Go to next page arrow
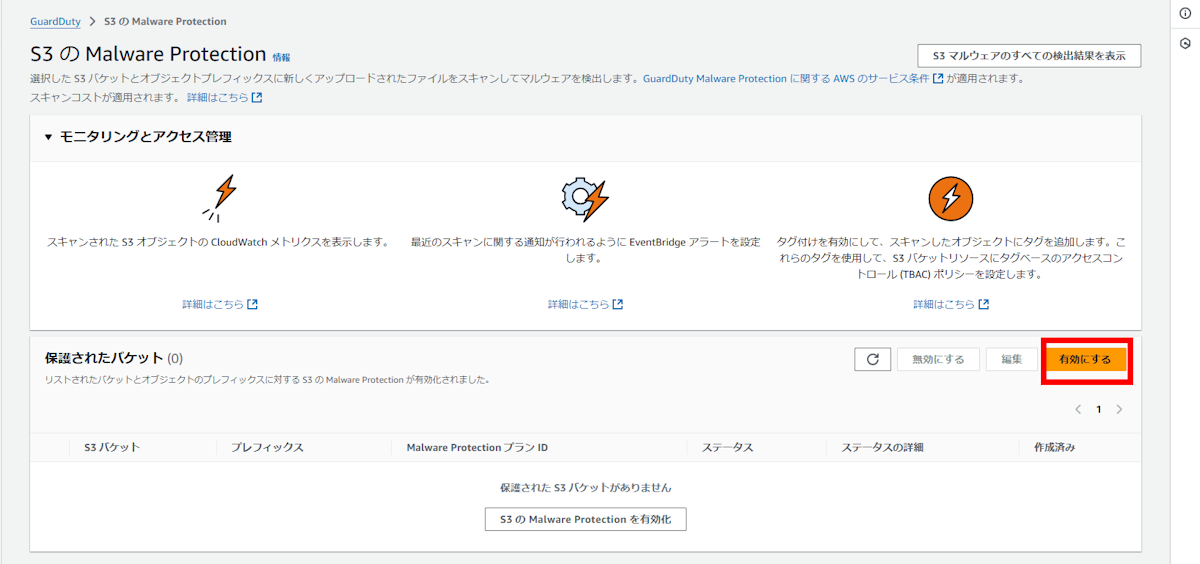The image size is (1200, 564). [x=1119, y=409]
